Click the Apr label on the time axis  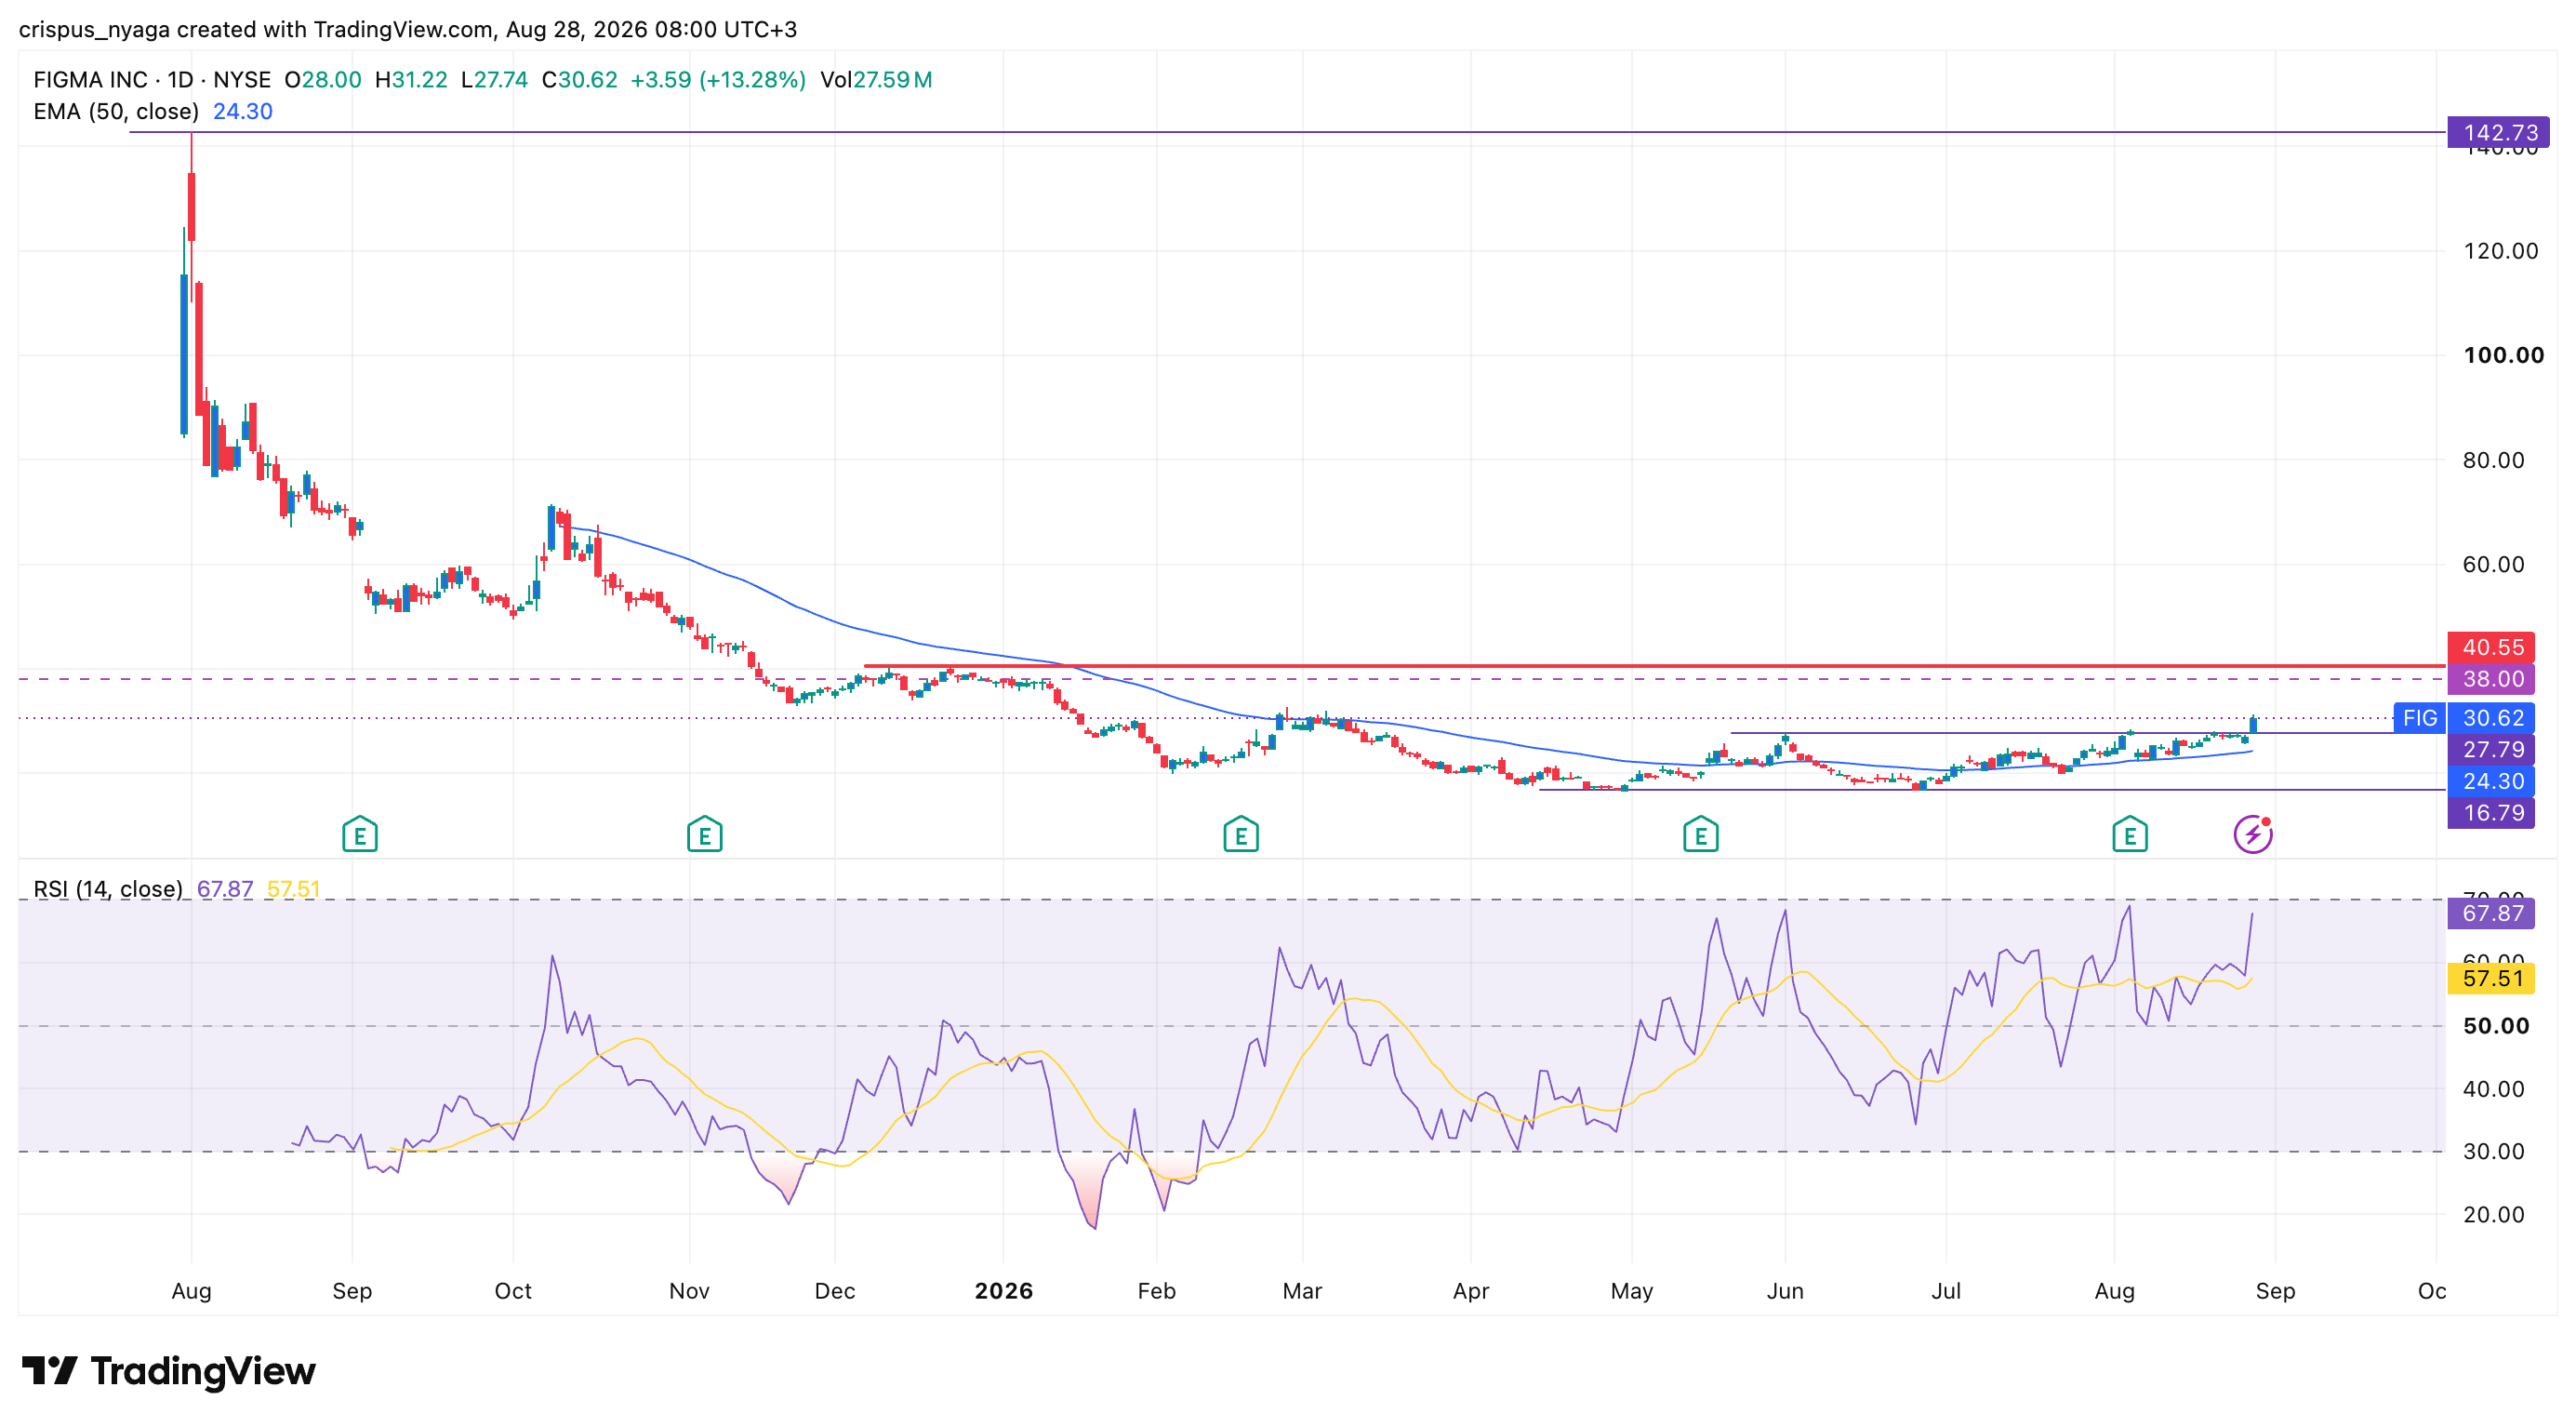pos(1471,1291)
